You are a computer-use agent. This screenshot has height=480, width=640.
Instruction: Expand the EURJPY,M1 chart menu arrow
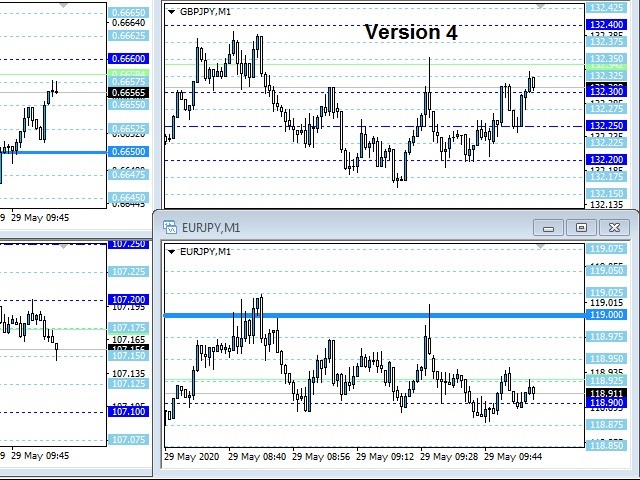[x=171, y=251]
